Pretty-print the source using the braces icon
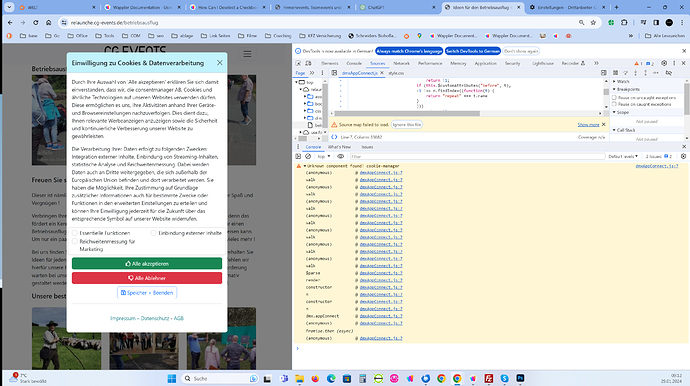The image size is (690, 386). coord(334,137)
